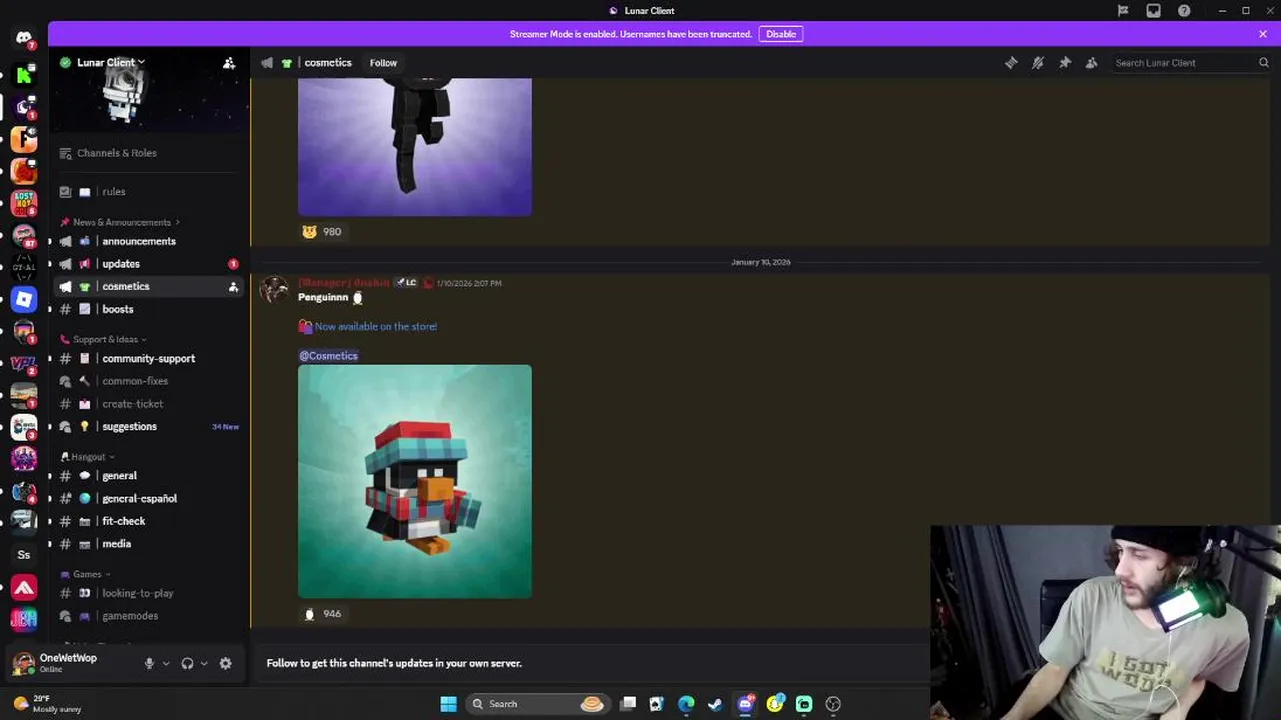Deafen with headphones icon in user panel

[x=187, y=663]
